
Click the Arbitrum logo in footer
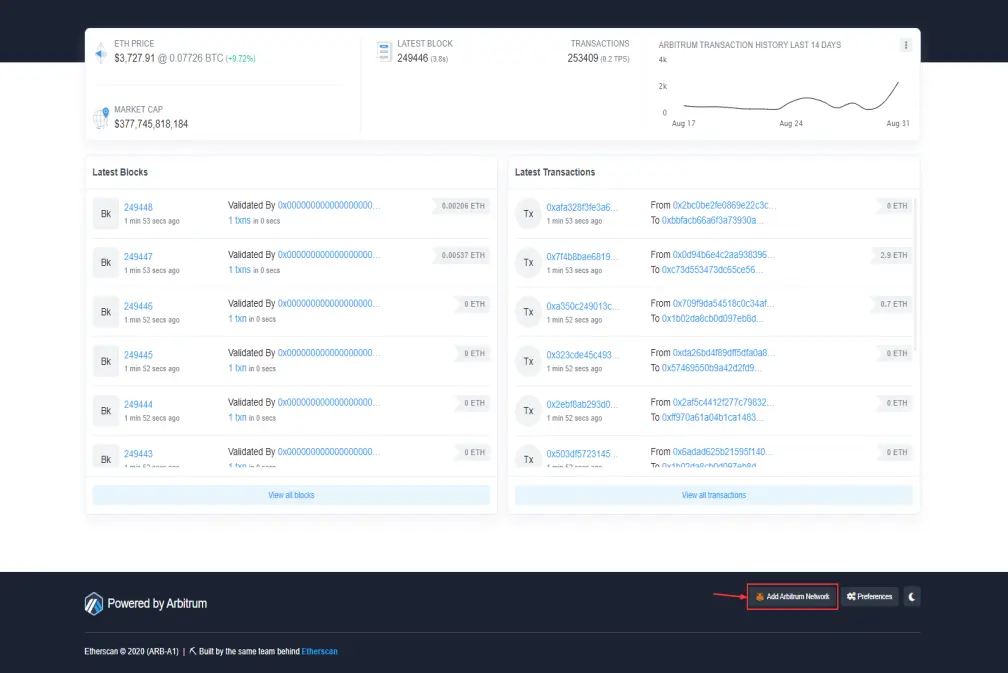[x=94, y=604]
